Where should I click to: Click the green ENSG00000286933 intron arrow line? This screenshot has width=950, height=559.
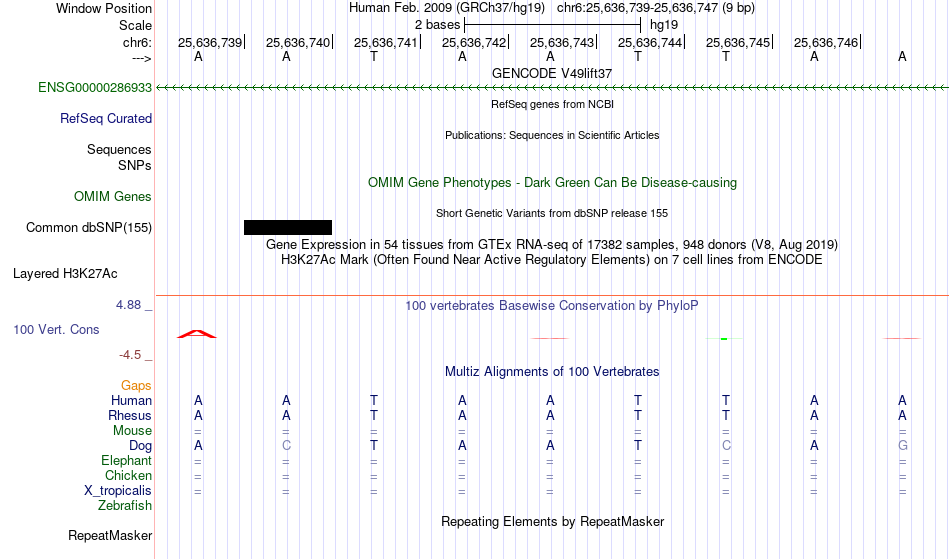(x=552, y=88)
